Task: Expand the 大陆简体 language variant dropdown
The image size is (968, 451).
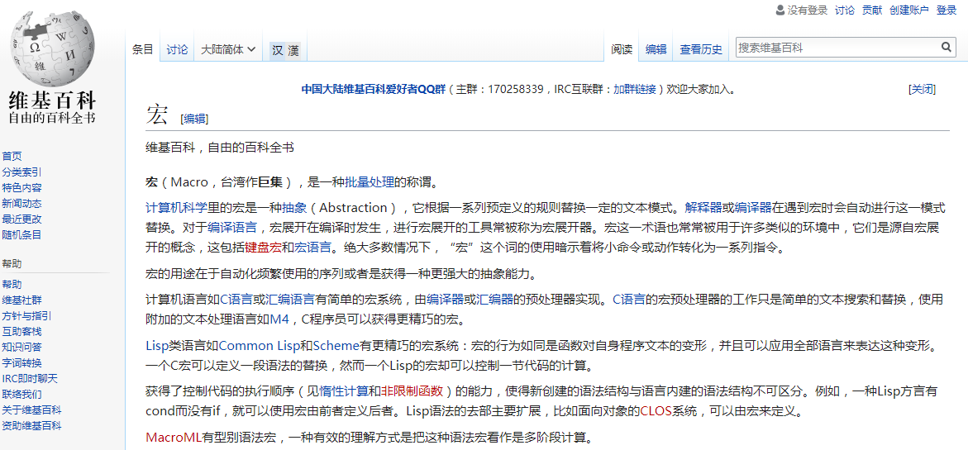Action: coord(228,49)
